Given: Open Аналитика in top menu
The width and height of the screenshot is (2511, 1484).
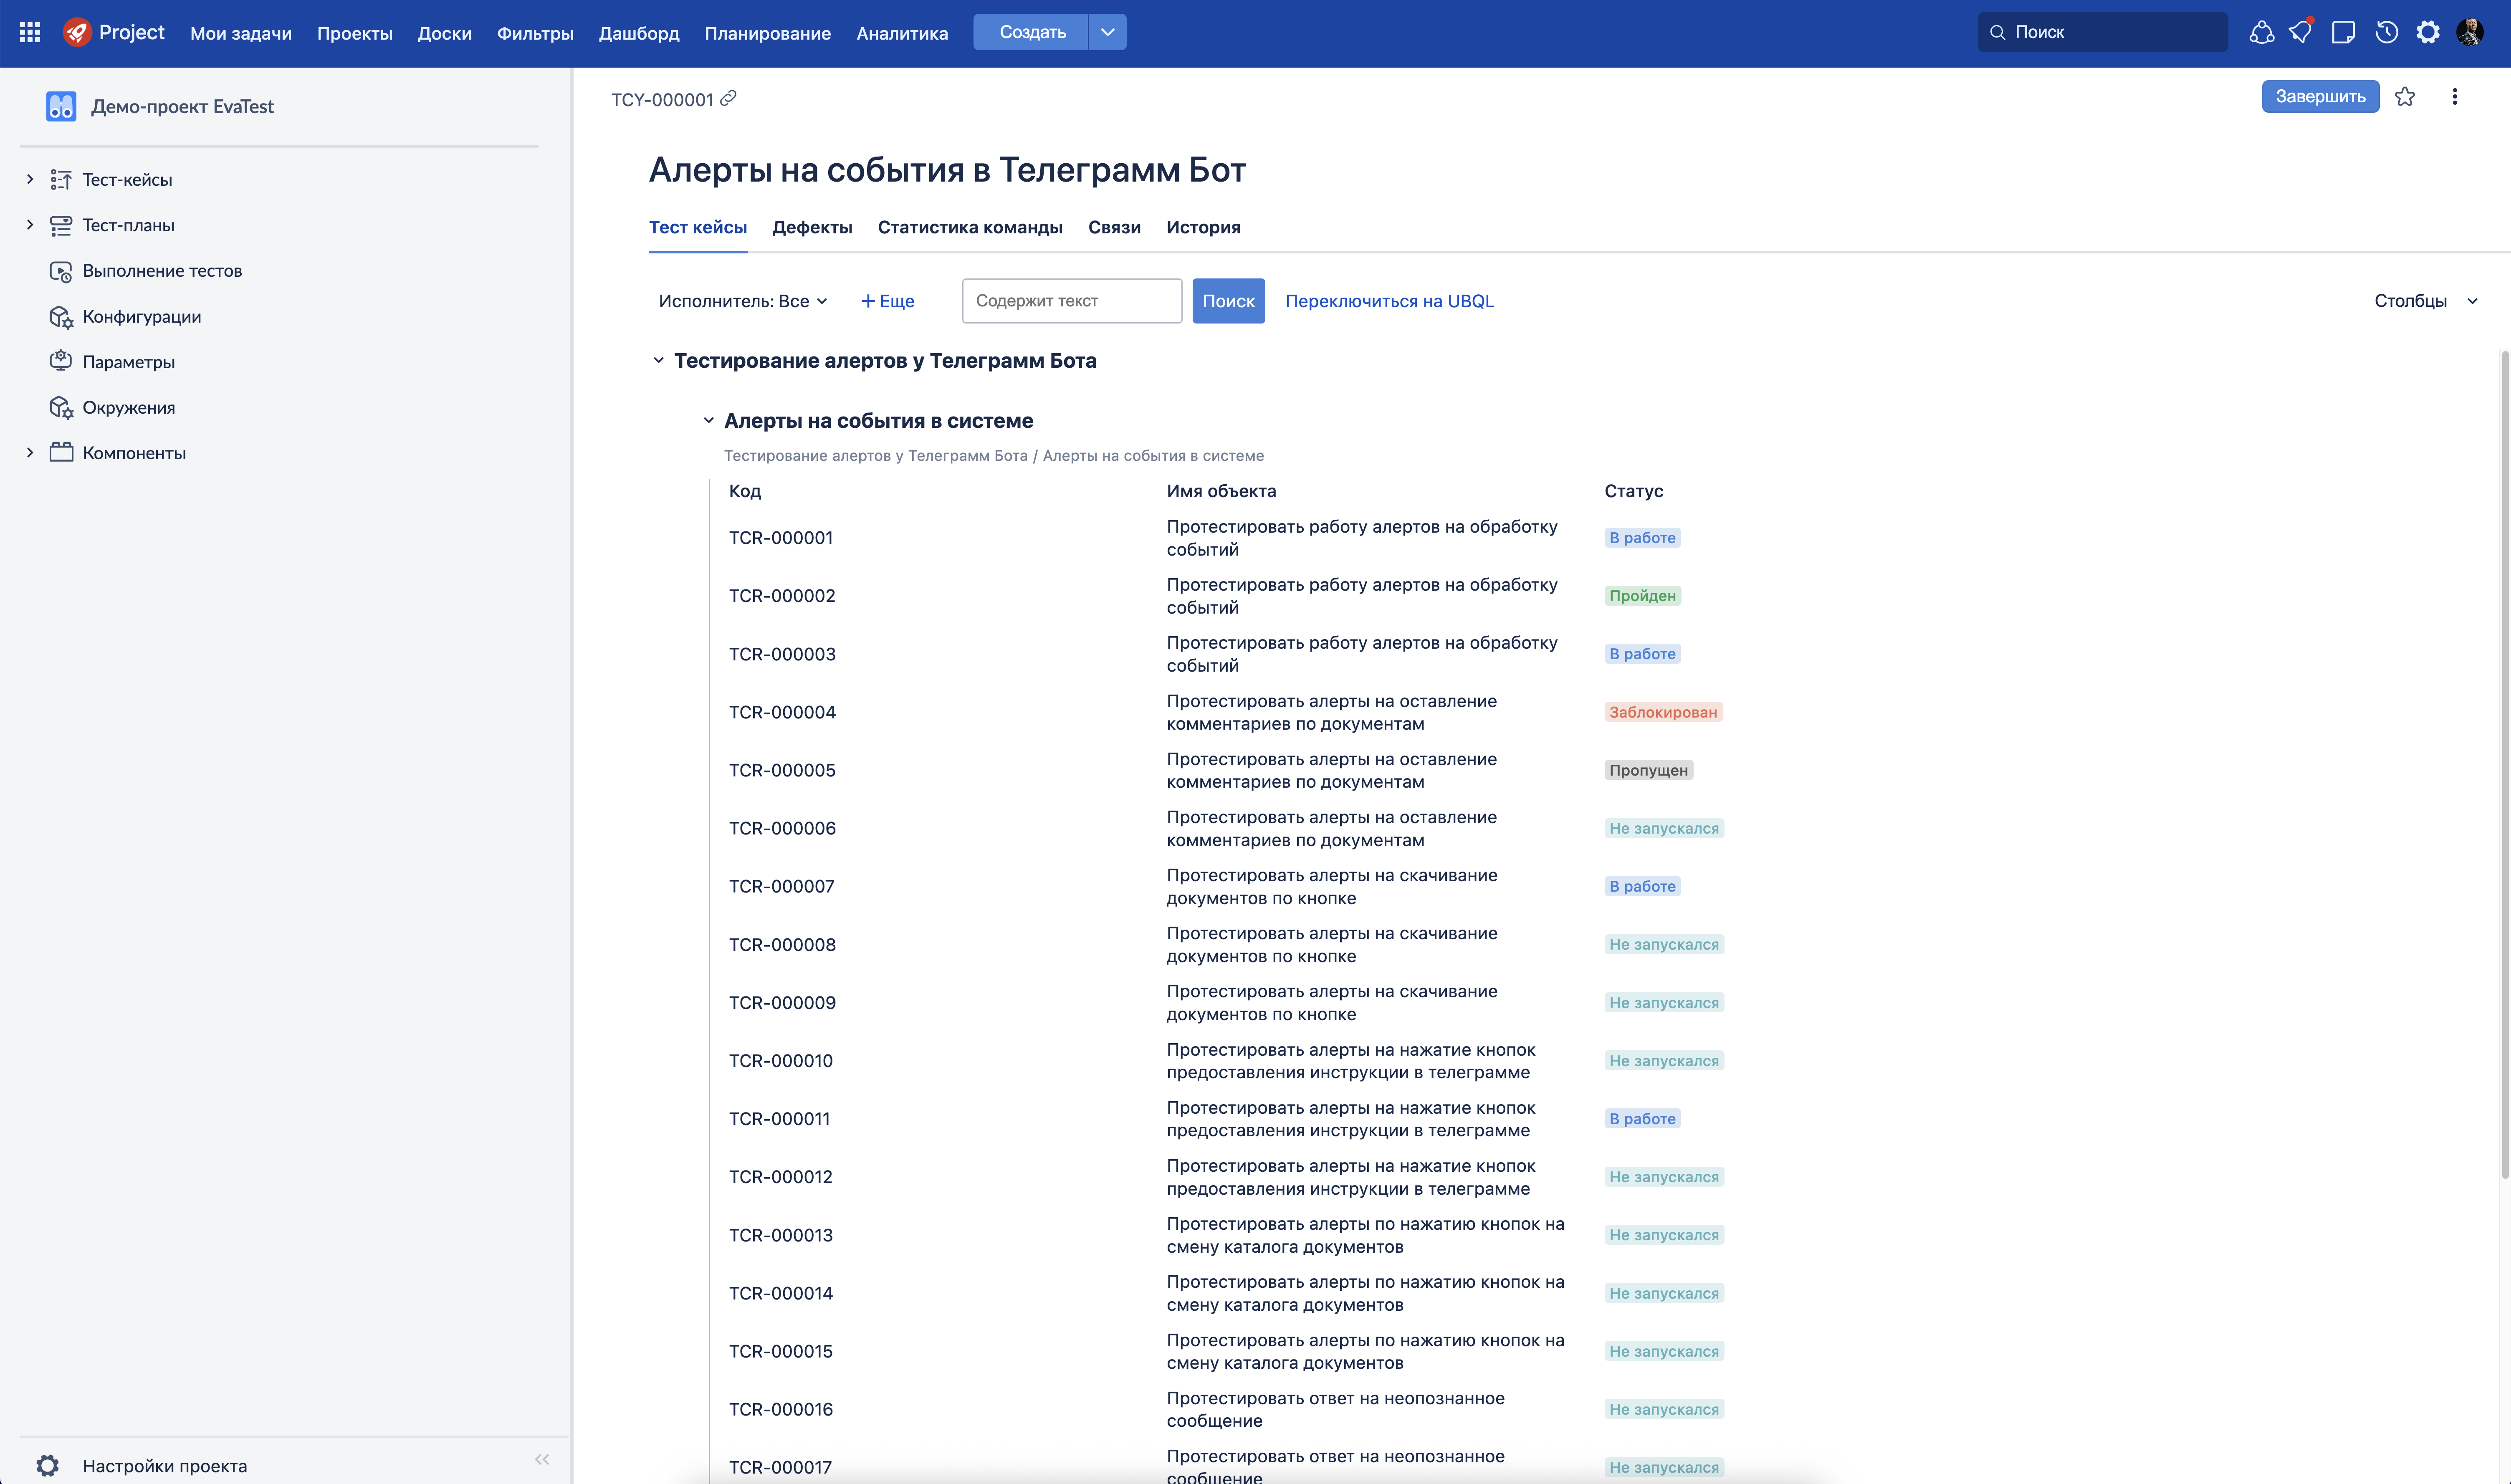Looking at the screenshot, I should click(902, 33).
